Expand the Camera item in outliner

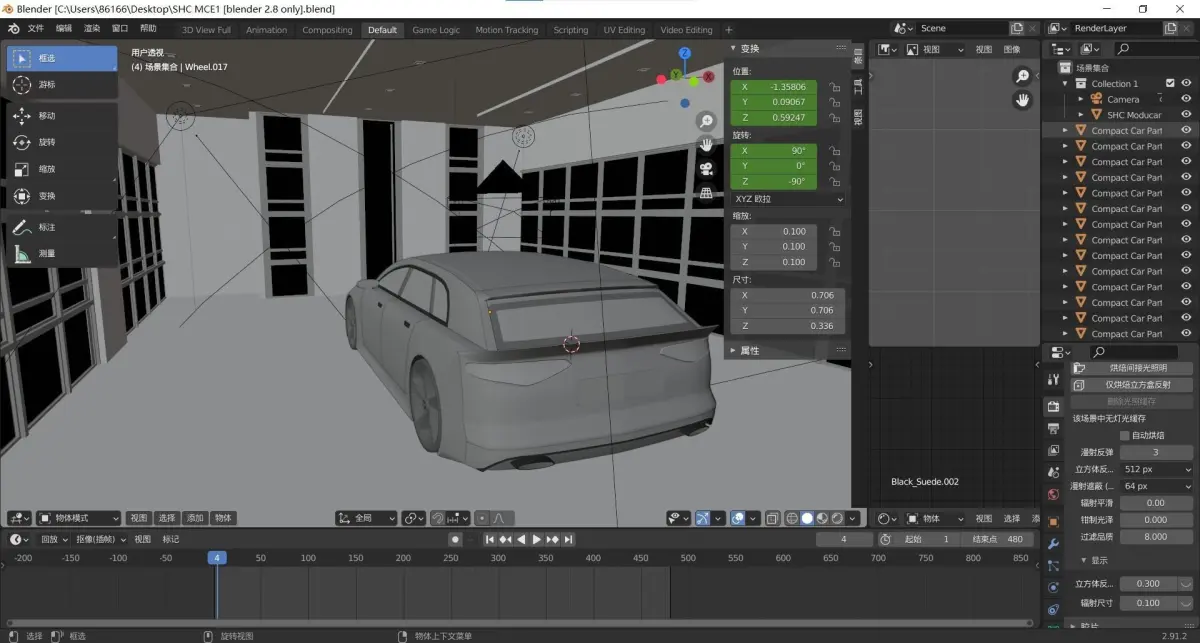tap(1081, 99)
